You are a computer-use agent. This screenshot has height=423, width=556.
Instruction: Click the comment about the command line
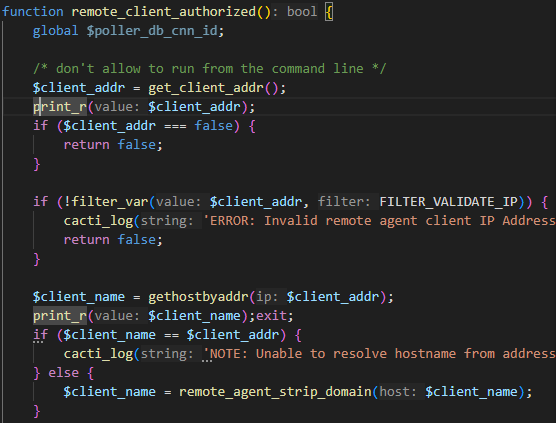point(210,68)
